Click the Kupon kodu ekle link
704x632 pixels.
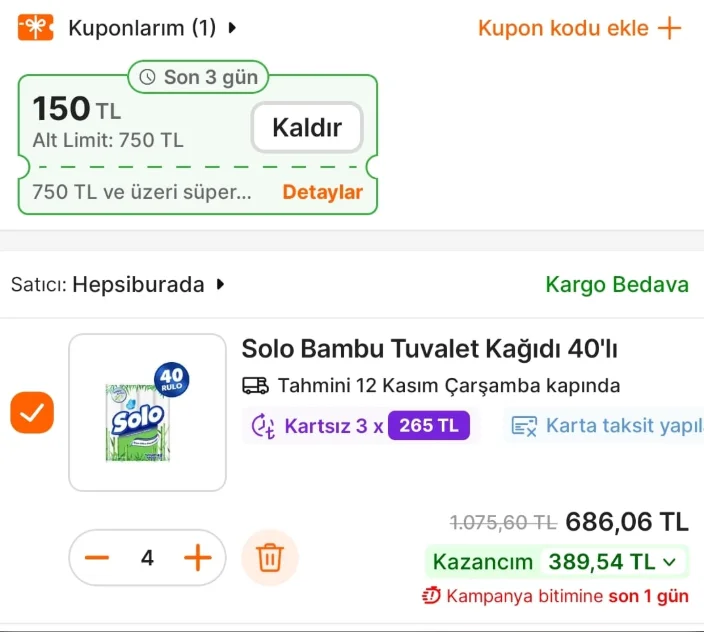click(563, 28)
